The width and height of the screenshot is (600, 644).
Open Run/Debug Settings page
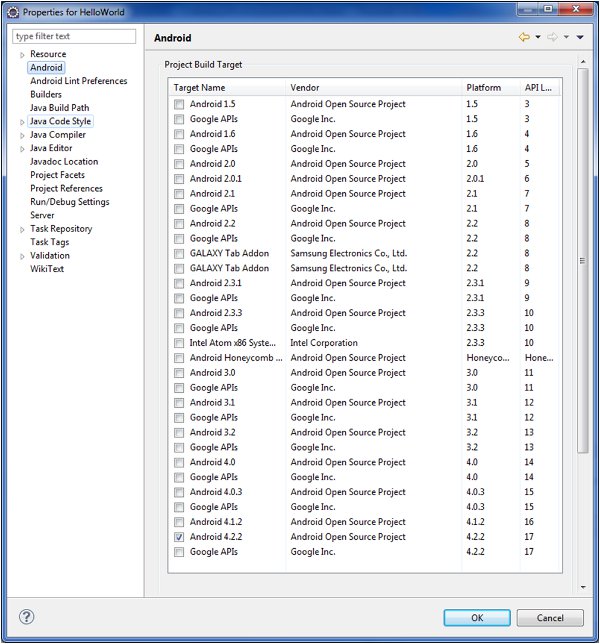[x=70, y=202]
